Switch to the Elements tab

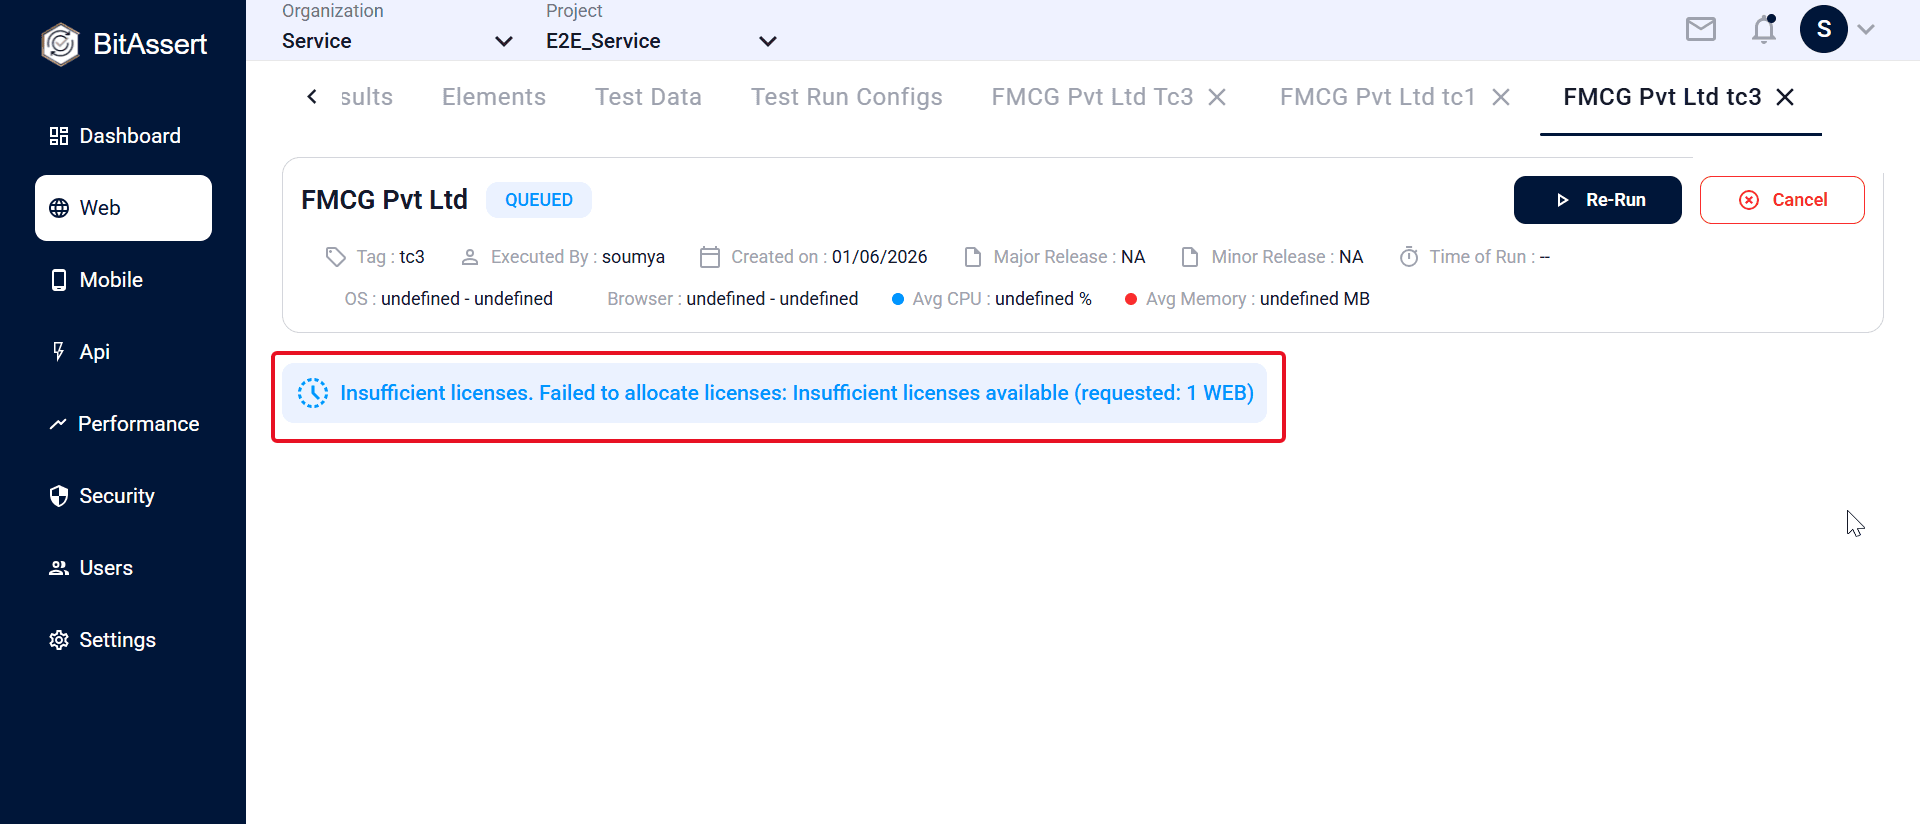click(494, 97)
